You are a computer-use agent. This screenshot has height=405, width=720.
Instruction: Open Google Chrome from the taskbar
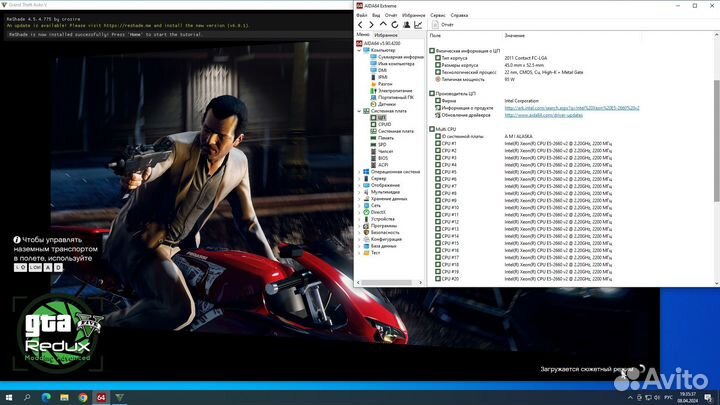(x=83, y=398)
